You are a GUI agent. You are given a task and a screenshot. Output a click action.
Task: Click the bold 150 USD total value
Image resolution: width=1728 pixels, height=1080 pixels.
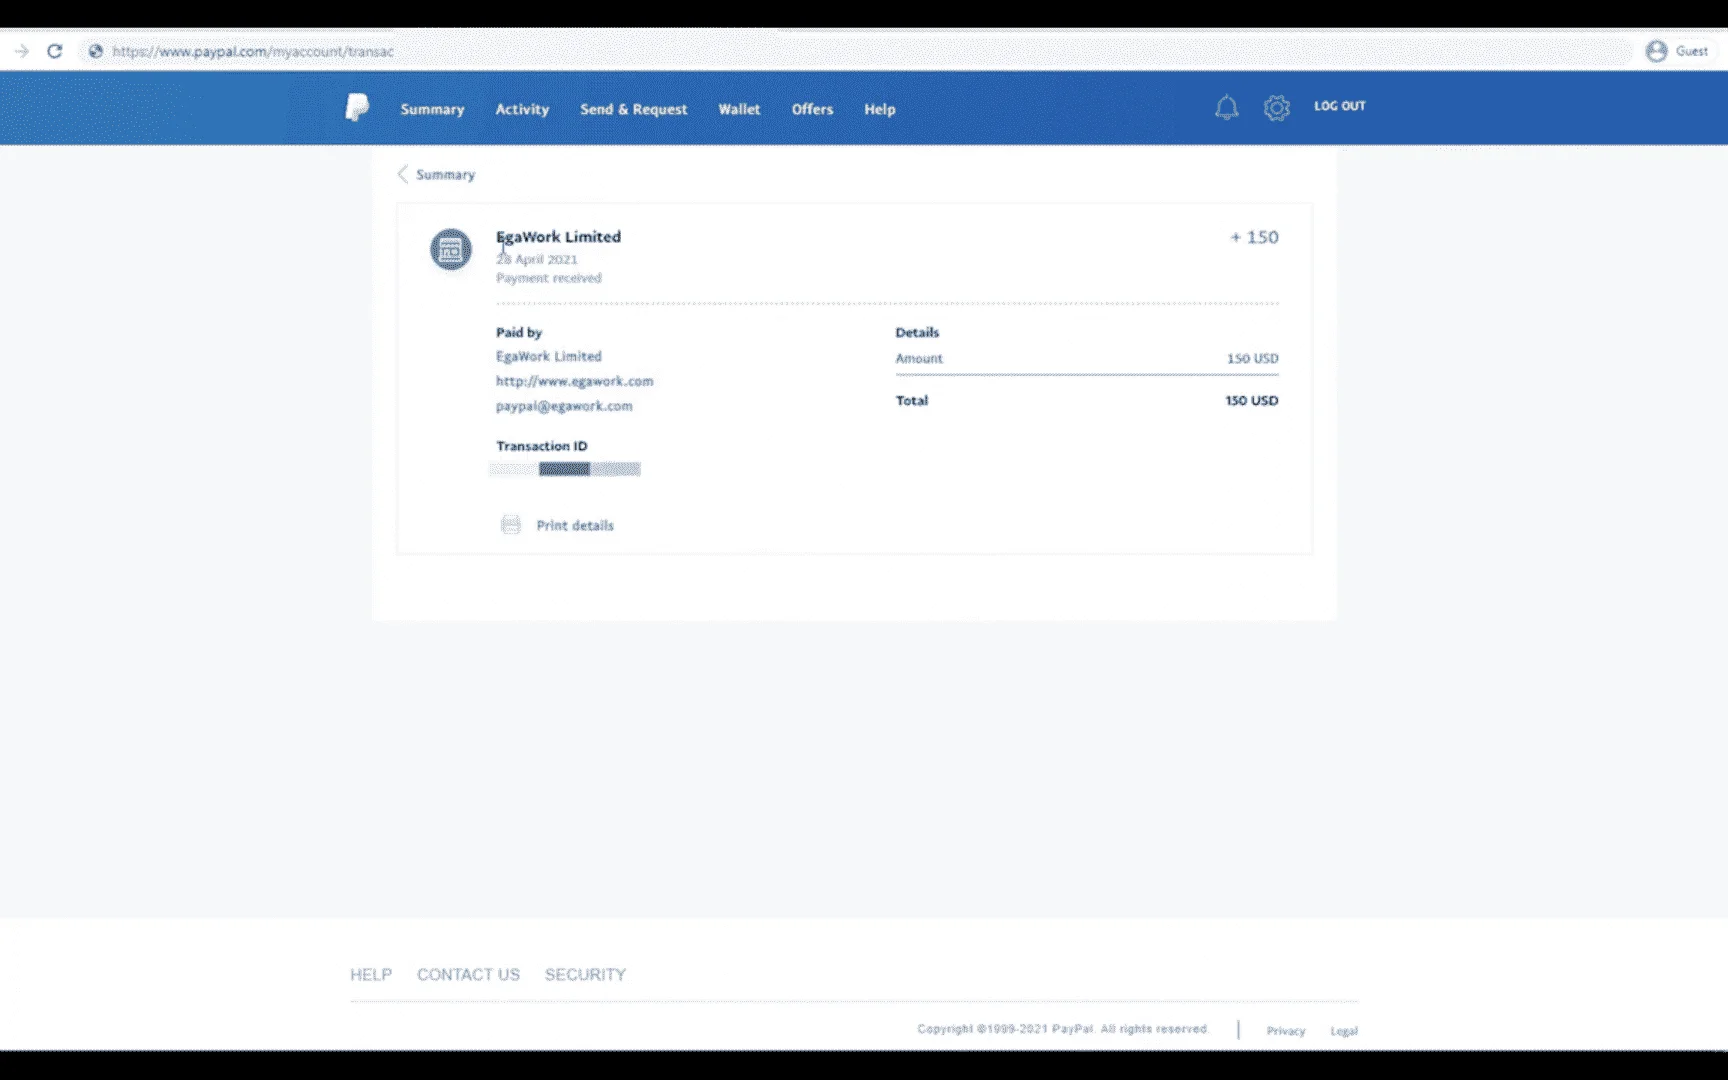(1252, 400)
